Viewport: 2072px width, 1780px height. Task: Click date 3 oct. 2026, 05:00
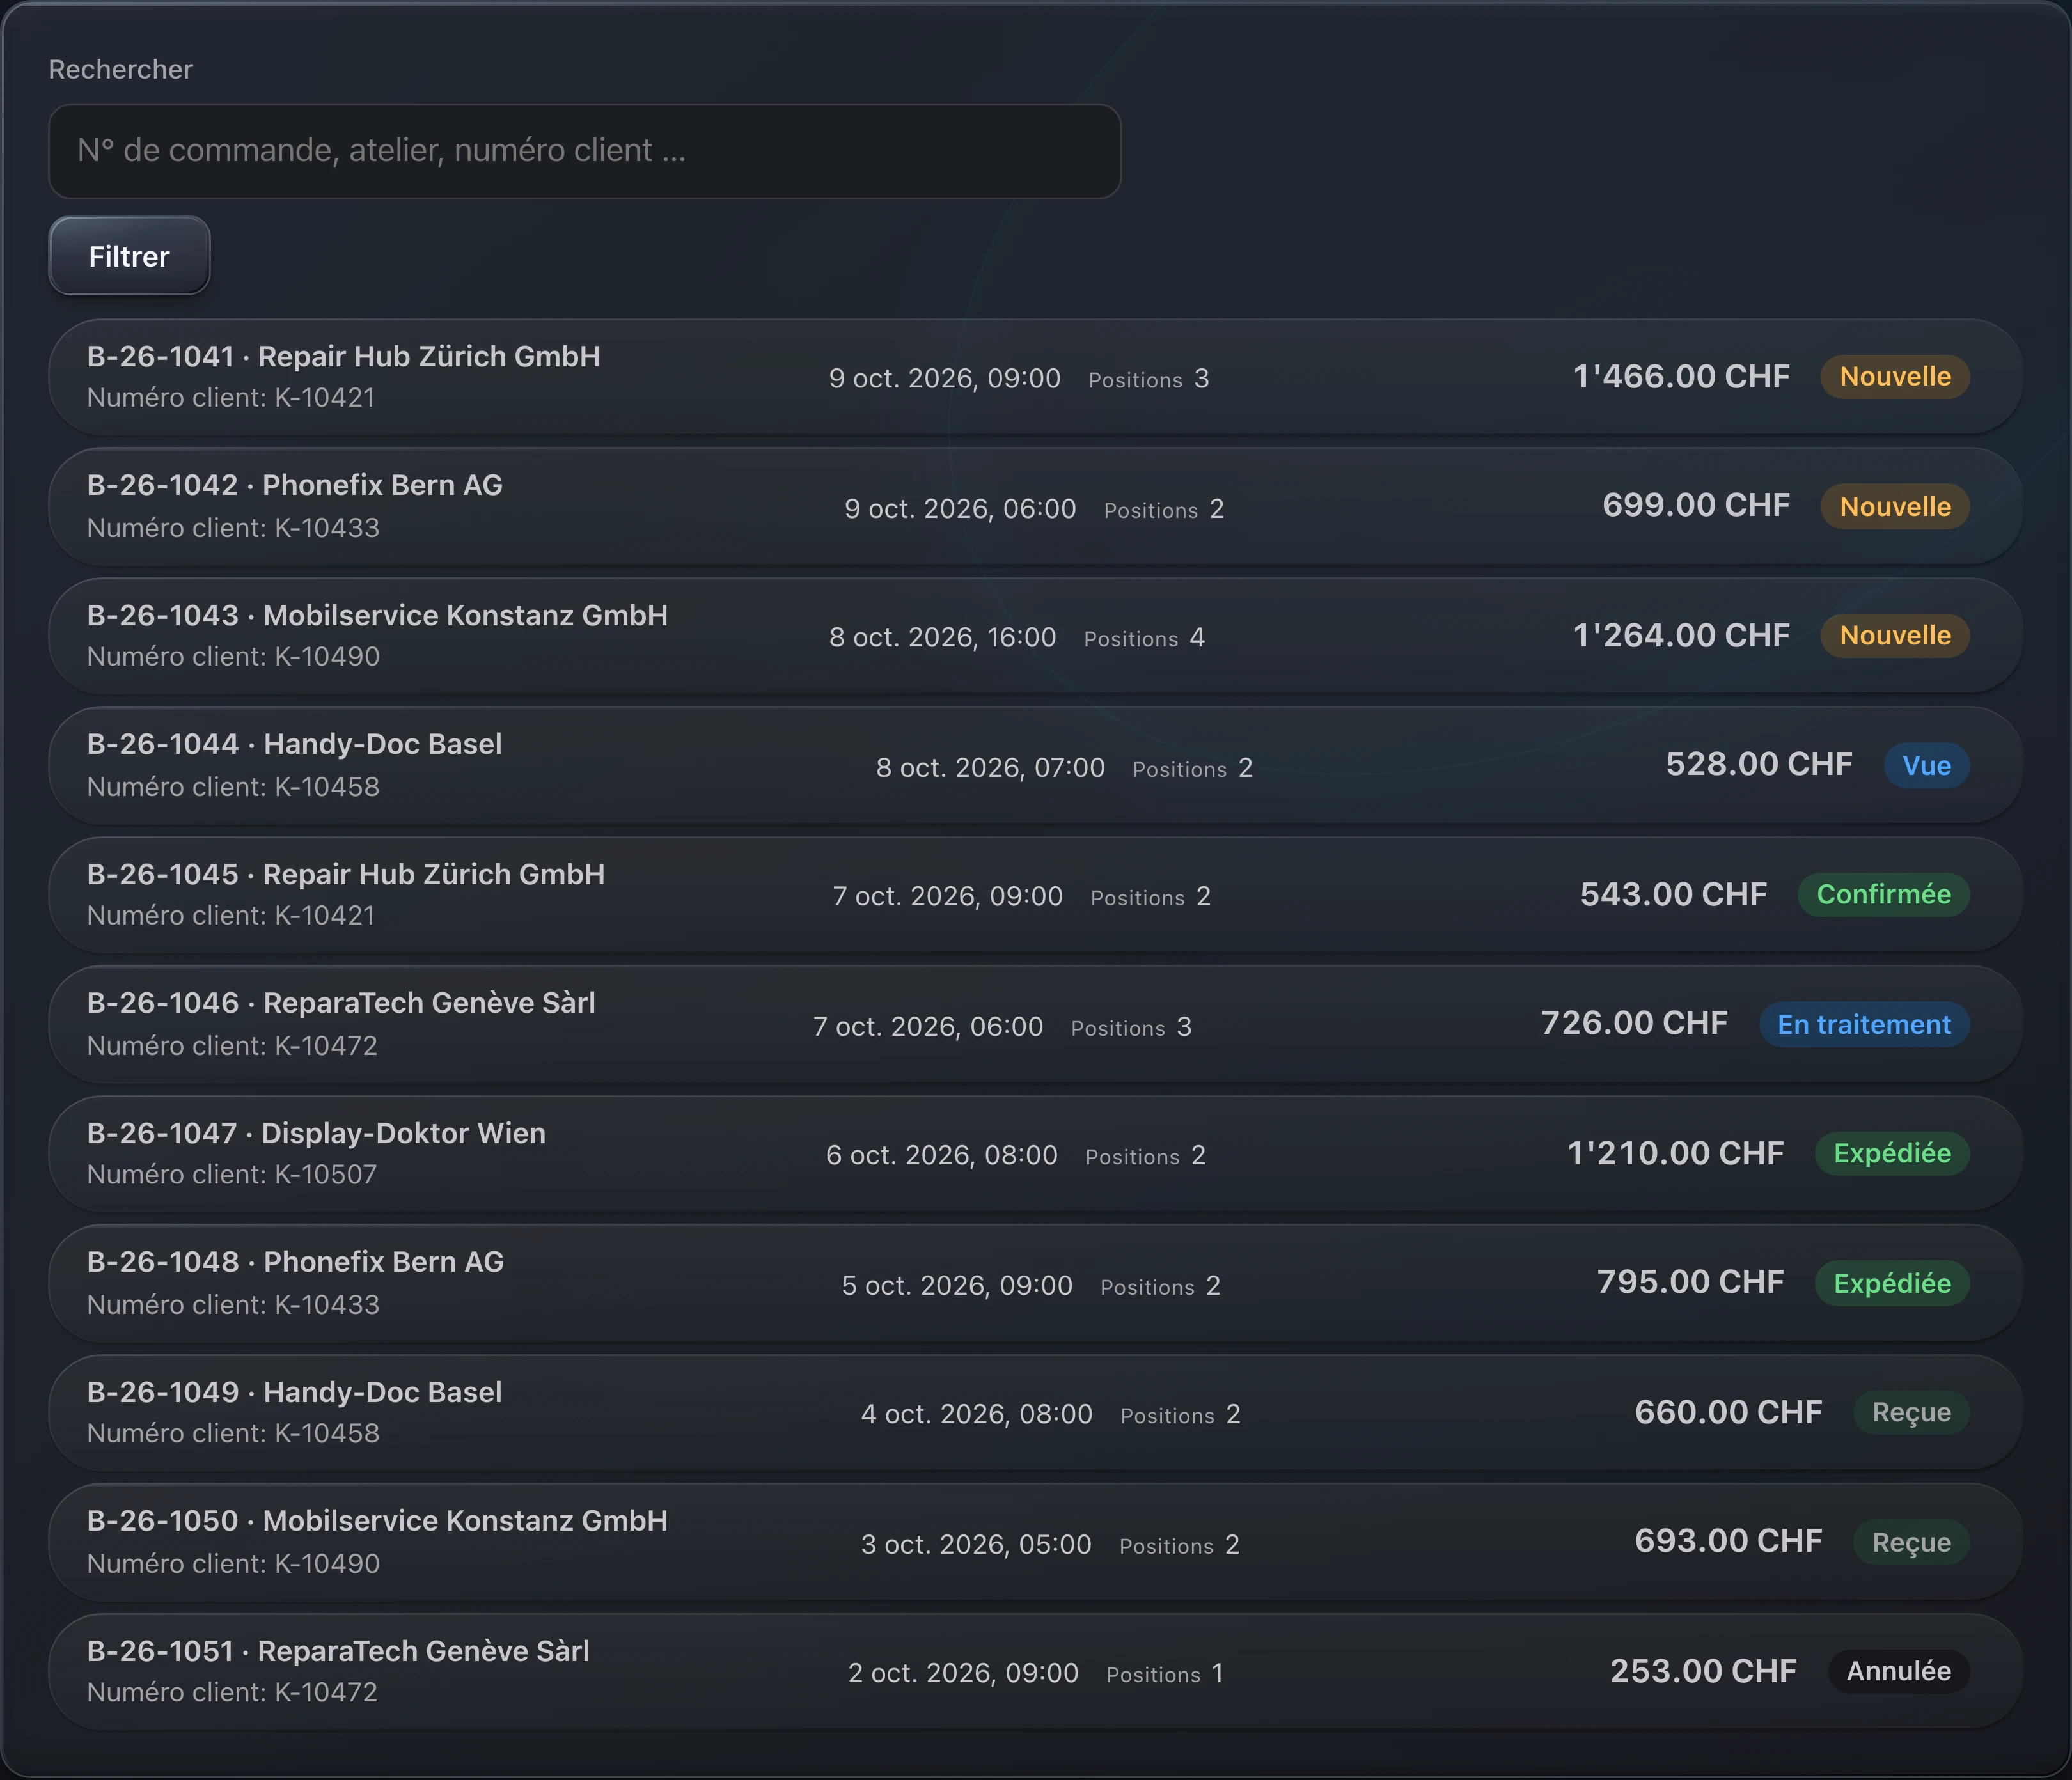pyautogui.click(x=976, y=1545)
